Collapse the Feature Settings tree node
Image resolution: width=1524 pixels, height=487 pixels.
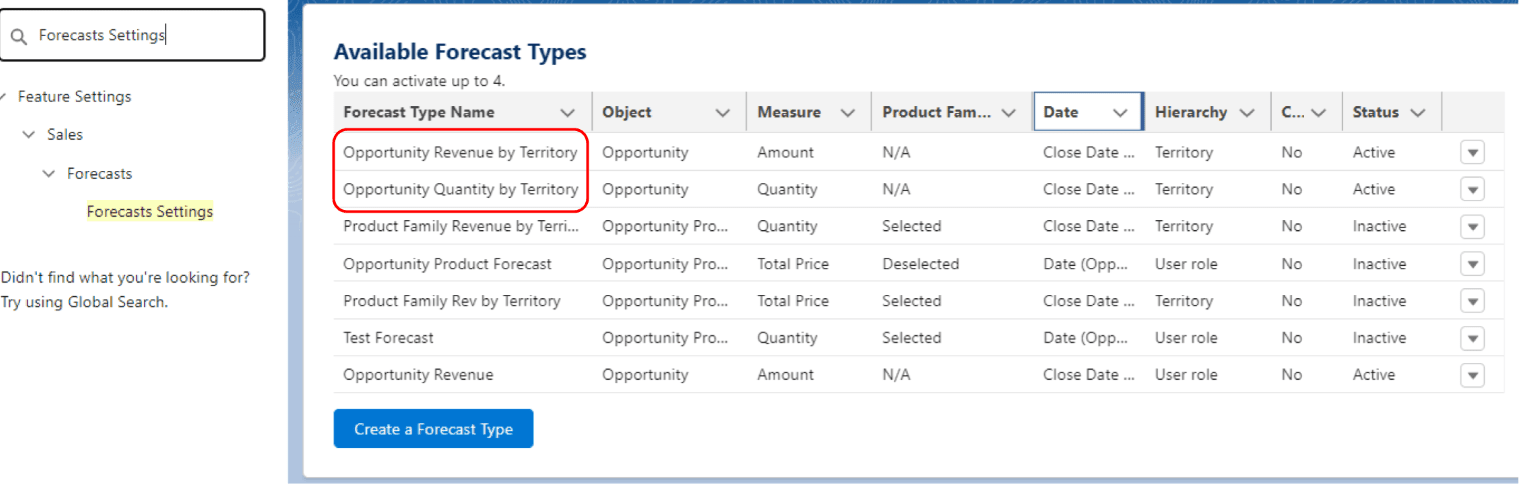(x=4, y=97)
